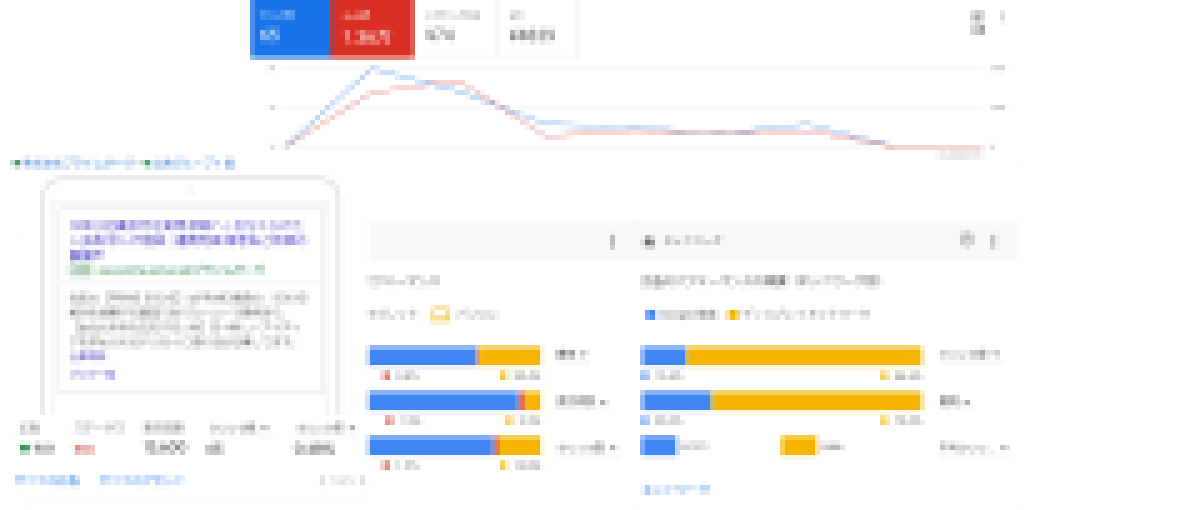
Task: Select the blue metric card above chart
Action: pyautogui.click(x=289, y=28)
